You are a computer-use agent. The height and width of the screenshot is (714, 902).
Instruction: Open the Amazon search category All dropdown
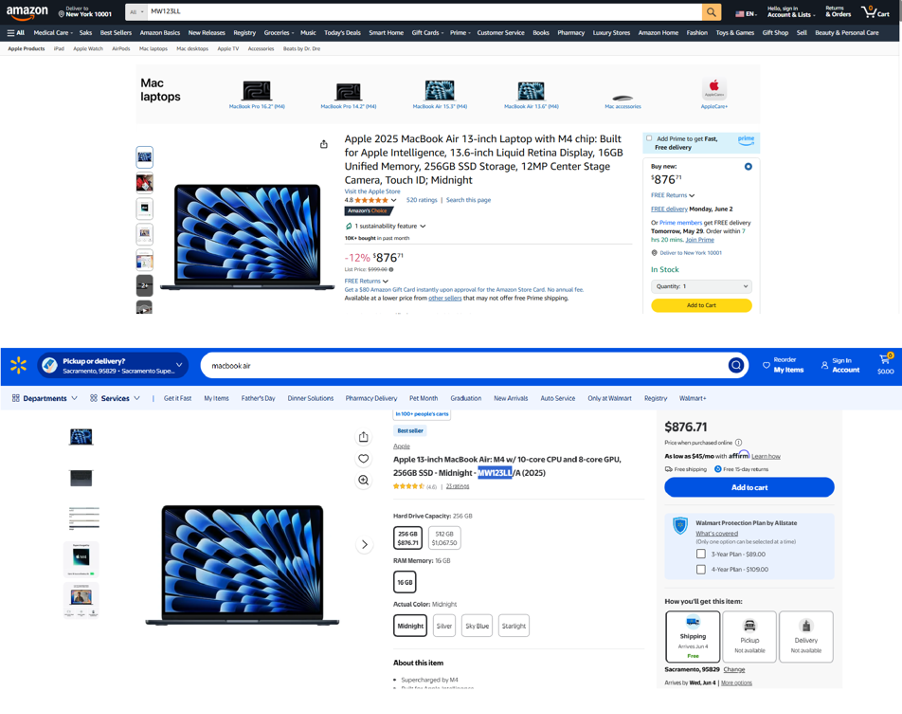137,12
